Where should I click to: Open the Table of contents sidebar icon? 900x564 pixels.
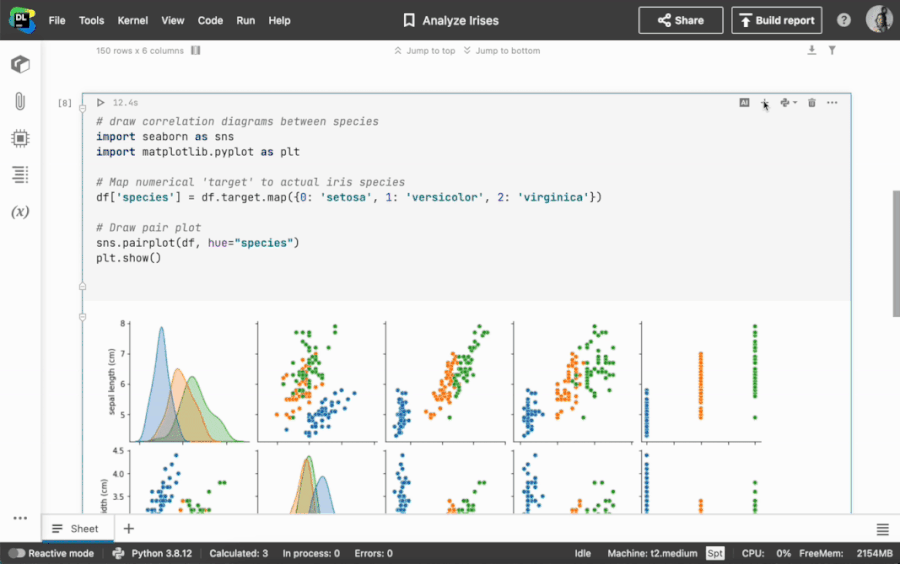(x=20, y=175)
